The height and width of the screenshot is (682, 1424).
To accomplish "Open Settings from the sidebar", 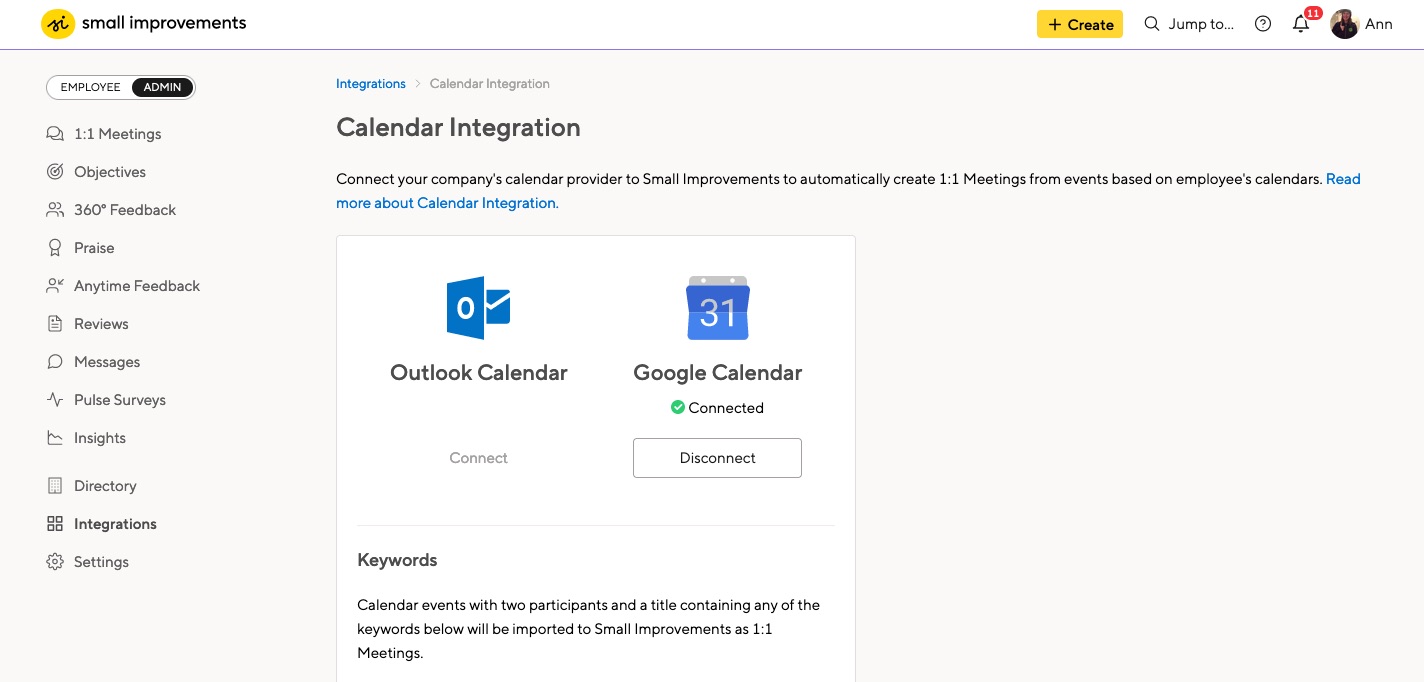I will tap(100, 561).
